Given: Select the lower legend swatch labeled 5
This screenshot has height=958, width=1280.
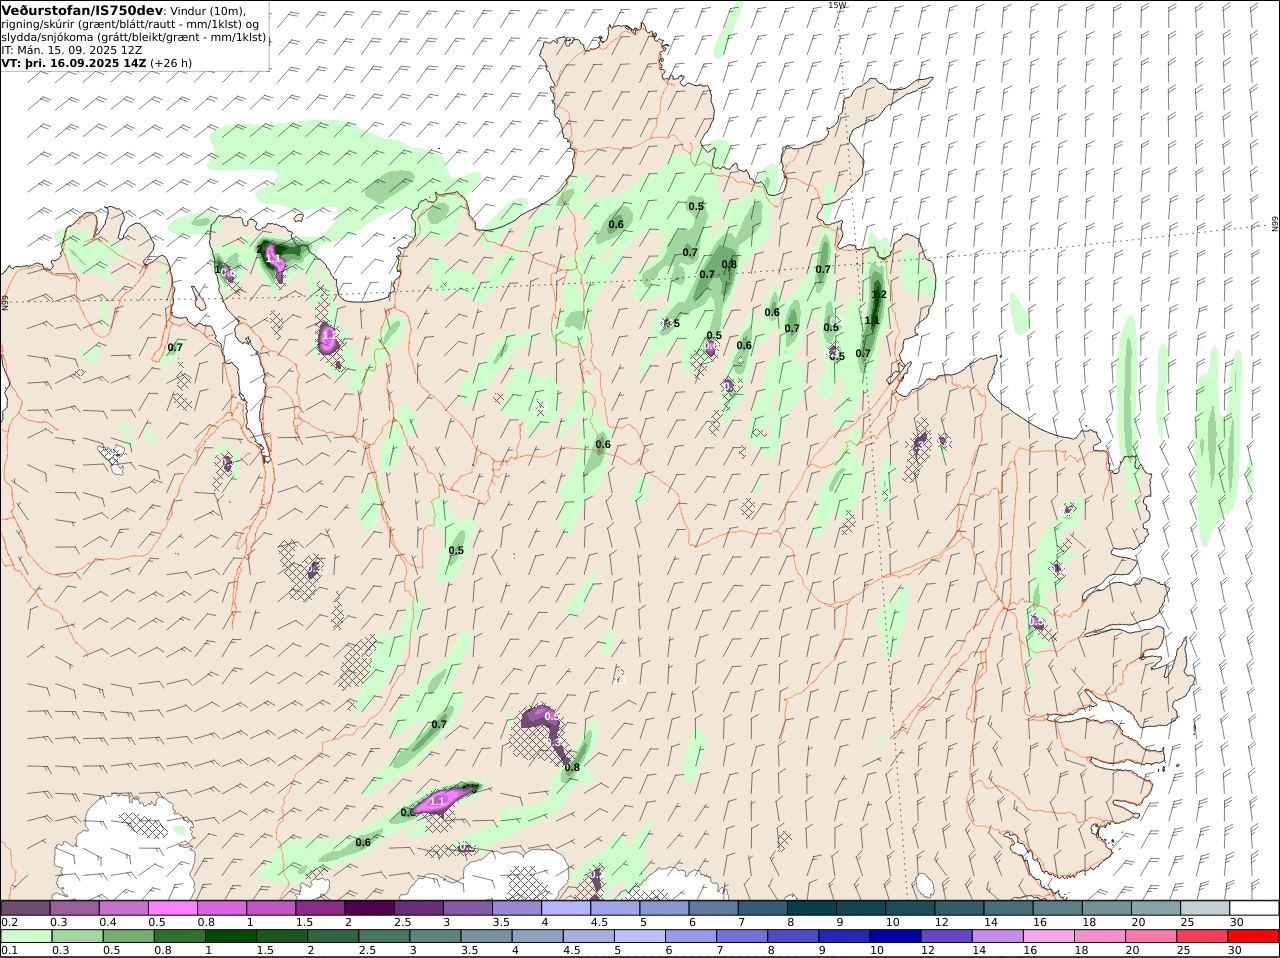Looking at the screenshot, I should click(639, 936).
